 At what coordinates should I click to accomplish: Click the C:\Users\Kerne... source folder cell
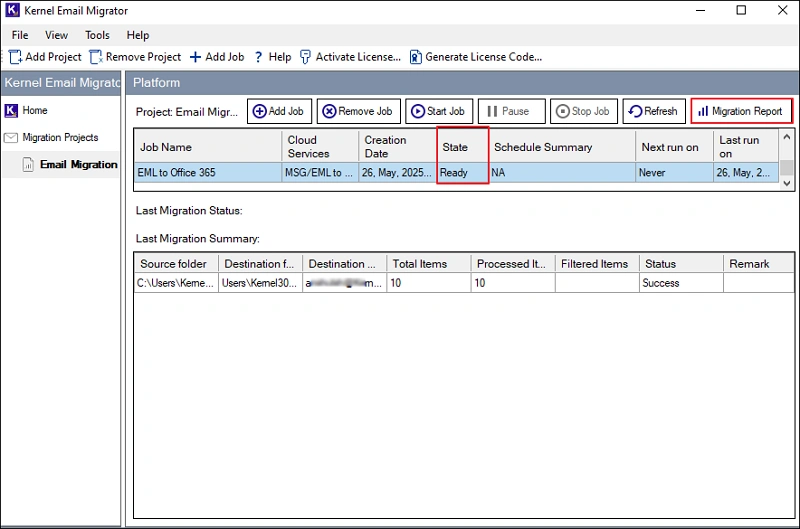click(x=177, y=283)
